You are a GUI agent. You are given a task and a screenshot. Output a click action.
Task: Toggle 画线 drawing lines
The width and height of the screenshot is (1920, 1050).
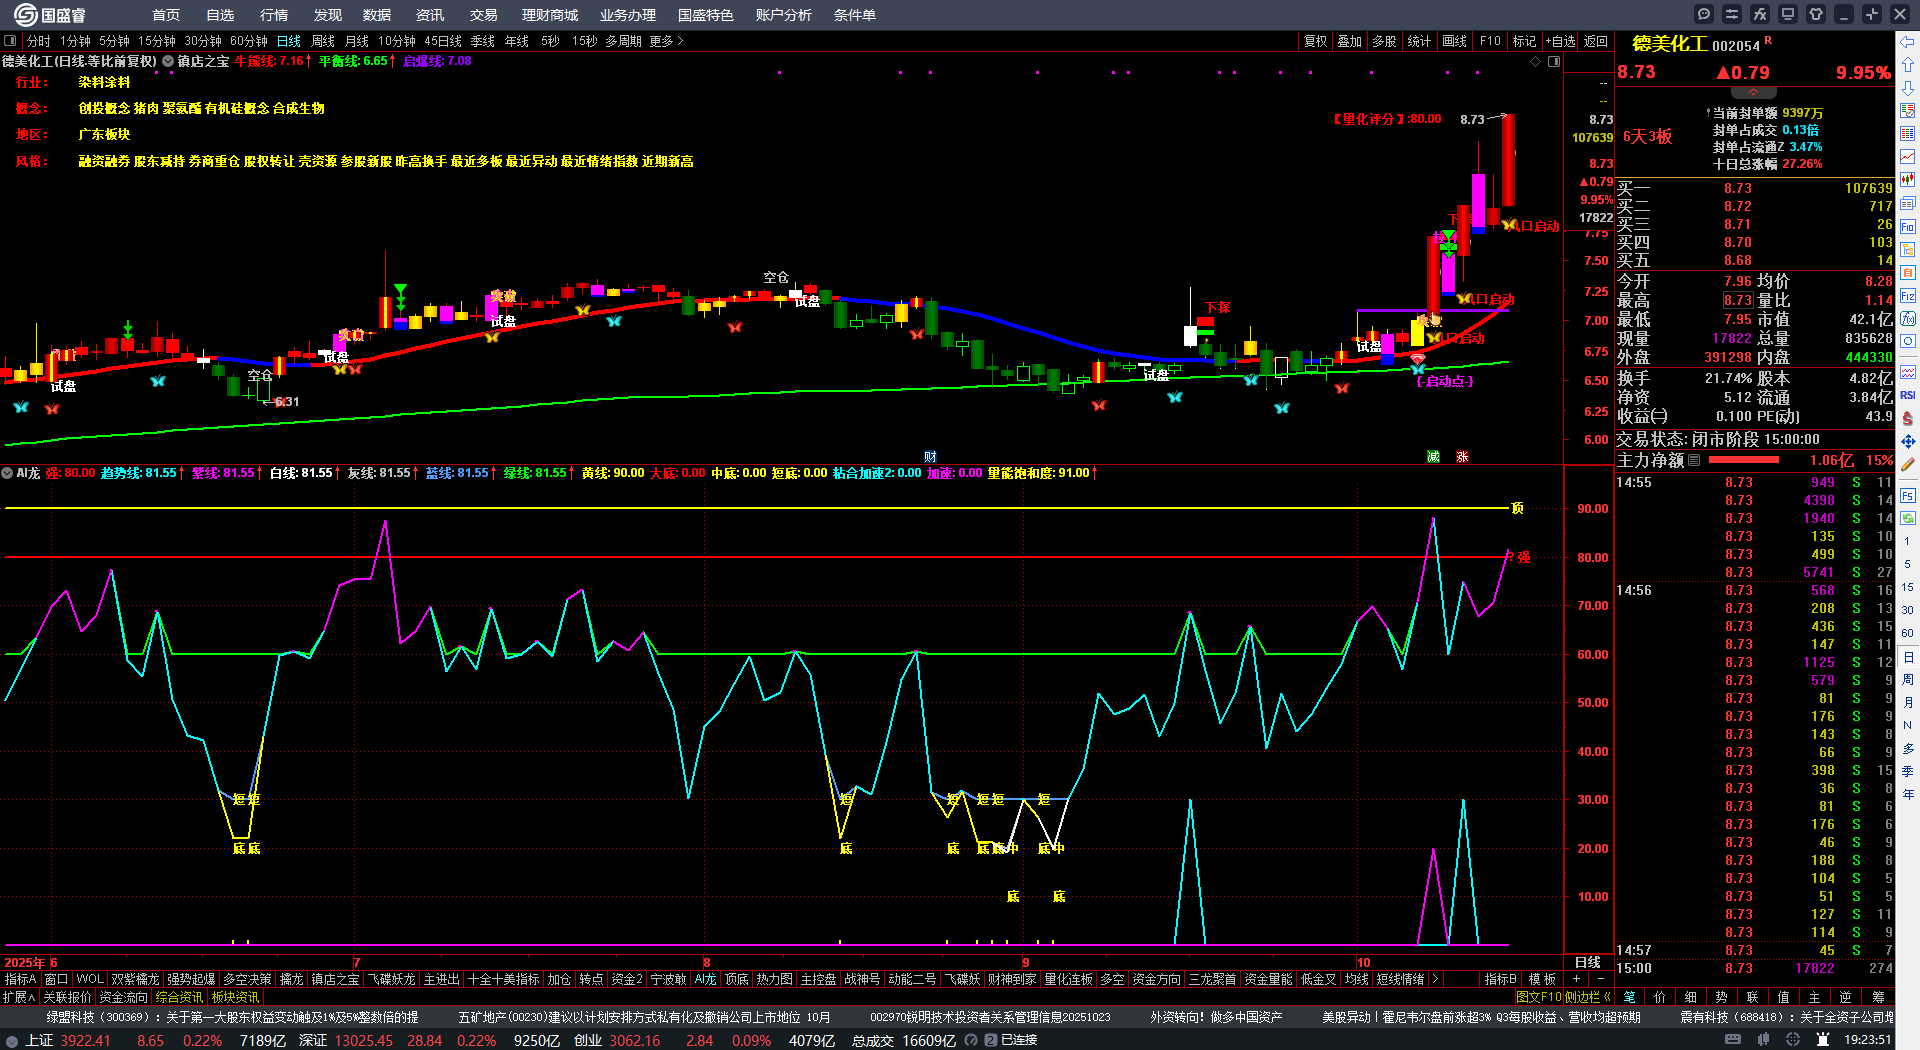[1454, 41]
